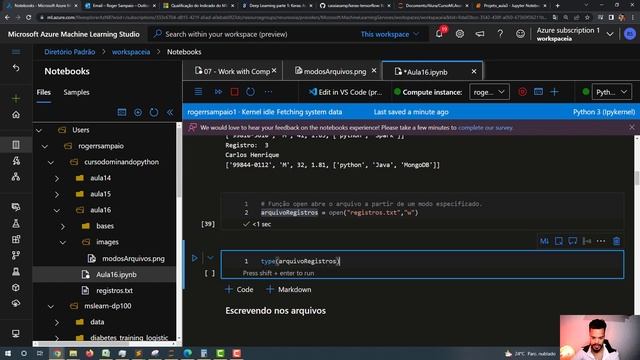640x360 pixels.
Task: Open cell more options ellipsis
Action: [x=601, y=241]
